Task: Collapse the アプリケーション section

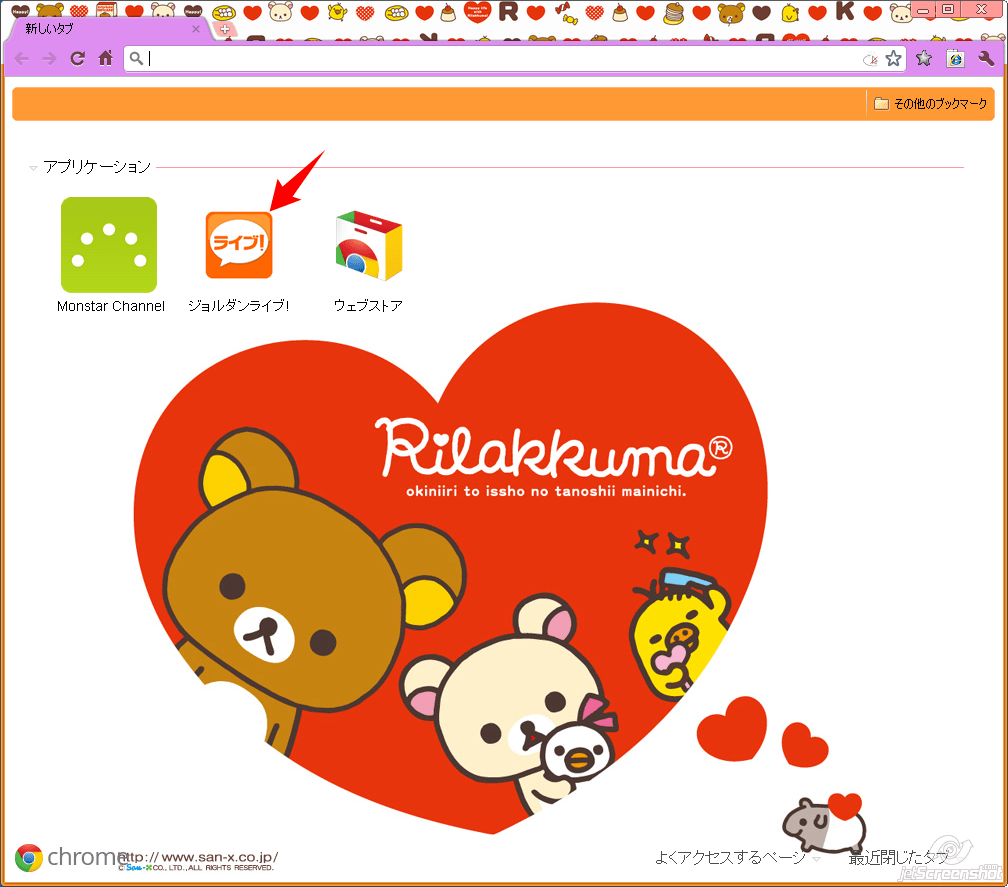Action: (34, 167)
